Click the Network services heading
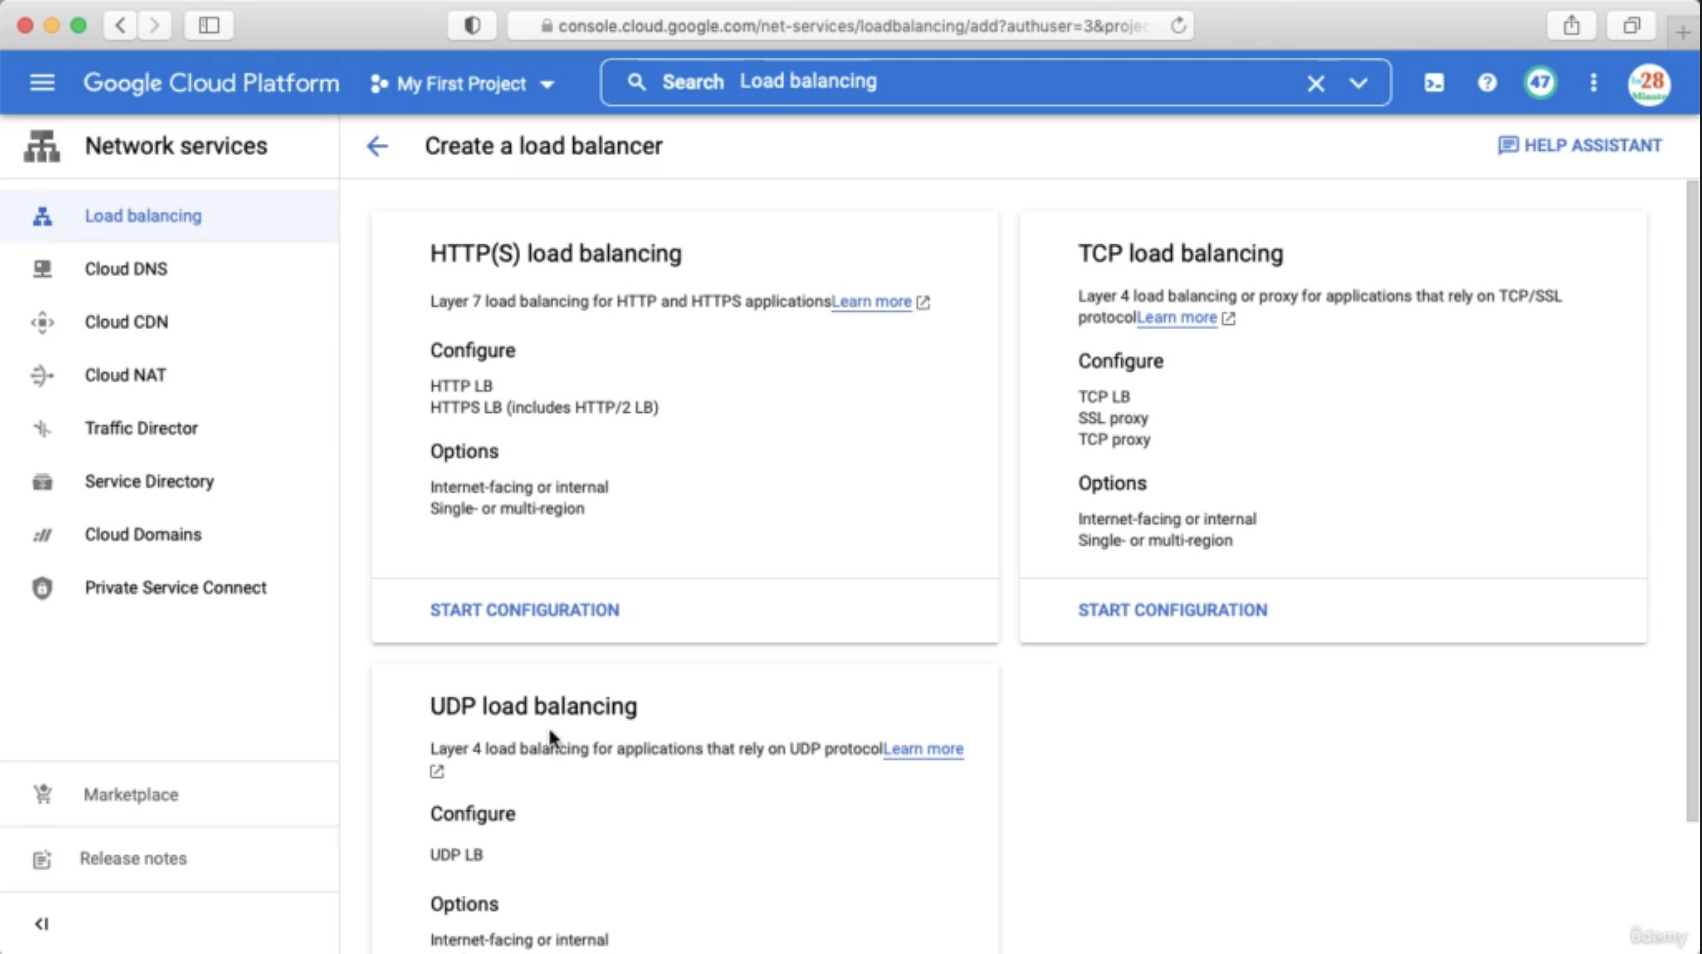 point(176,146)
